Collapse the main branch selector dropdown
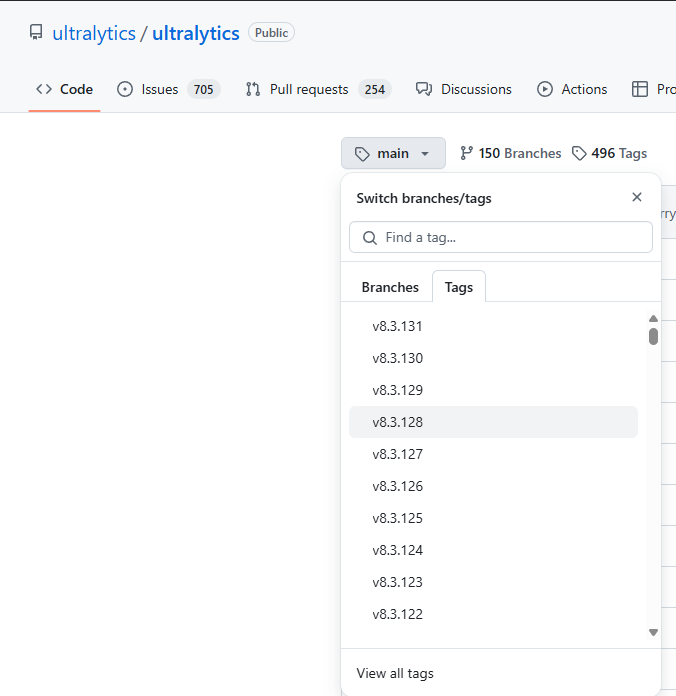The width and height of the screenshot is (676, 696). (393, 153)
